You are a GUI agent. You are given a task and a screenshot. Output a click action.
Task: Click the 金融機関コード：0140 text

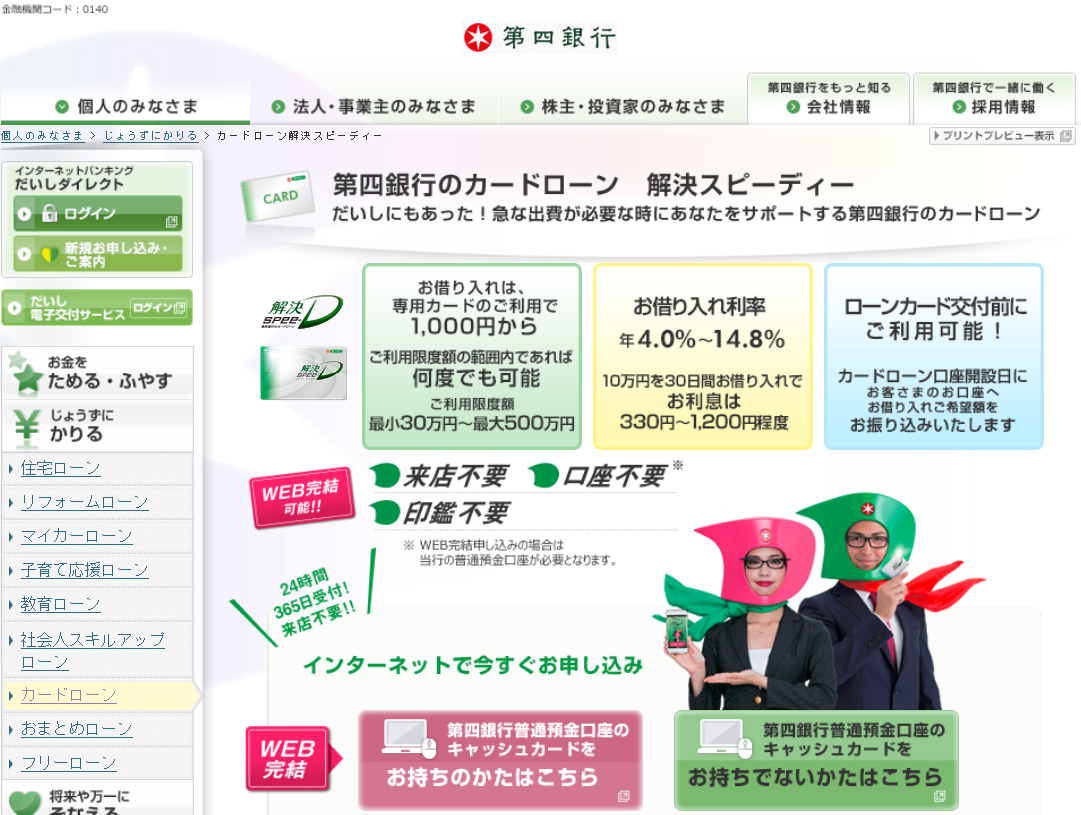(54, 9)
